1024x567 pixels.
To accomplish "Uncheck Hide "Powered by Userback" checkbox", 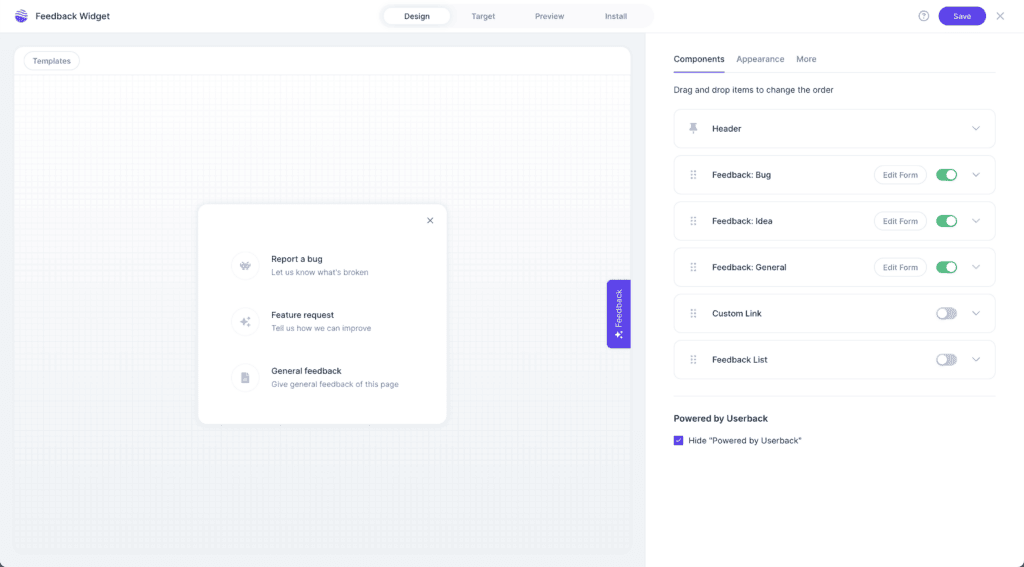I will (x=679, y=440).
